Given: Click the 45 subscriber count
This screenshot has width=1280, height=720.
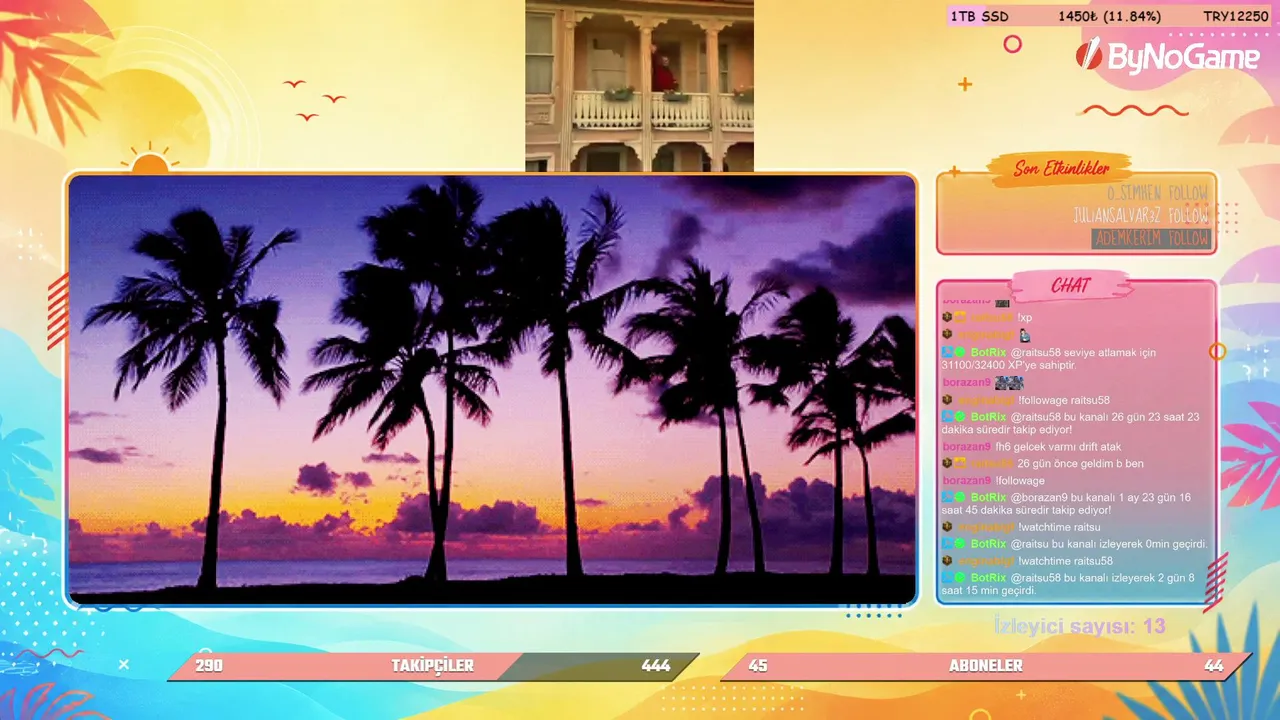Looking at the screenshot, I should click(758, 666).
